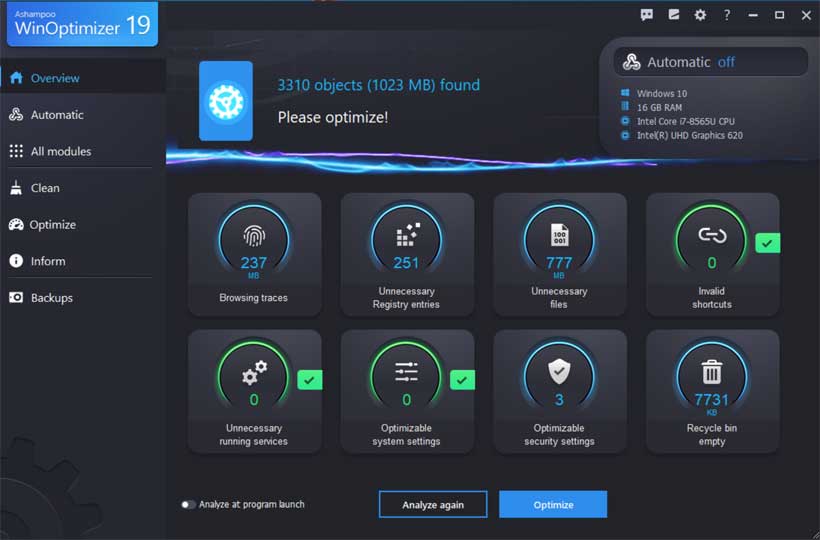Open the Invalid shortcuts link icon

point(712,235)
